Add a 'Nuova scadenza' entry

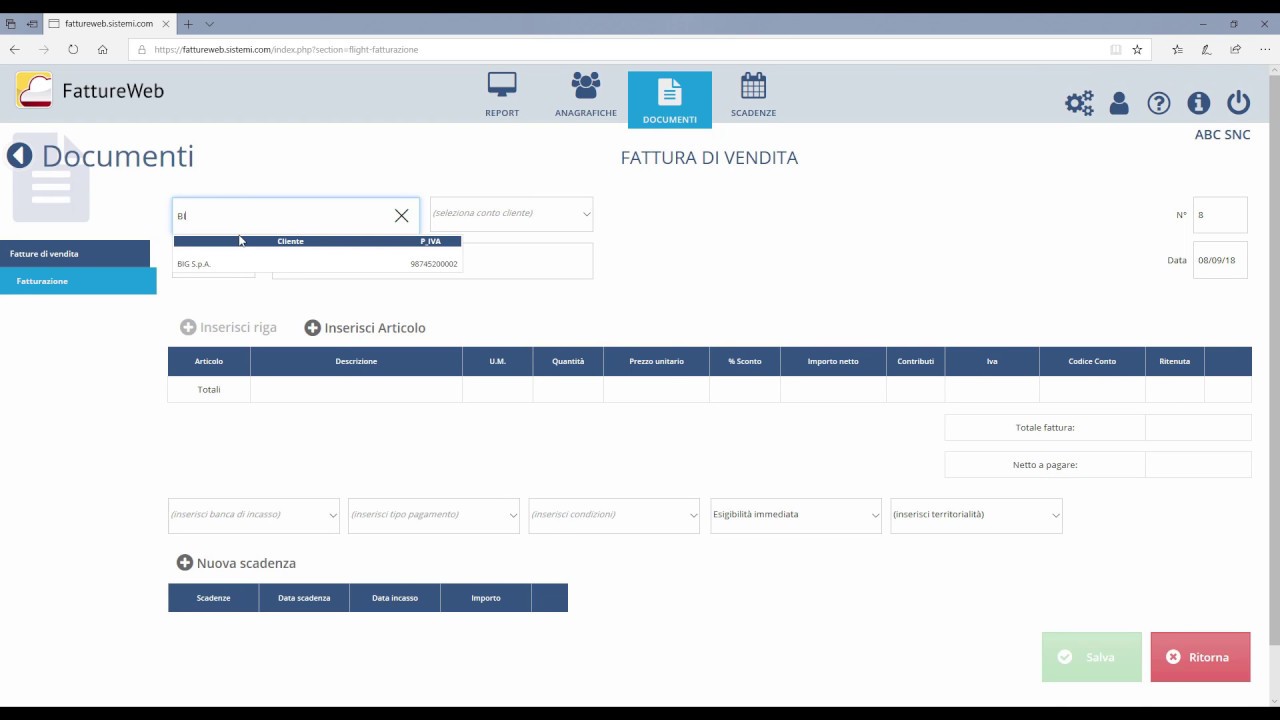[x=236, y=563]
